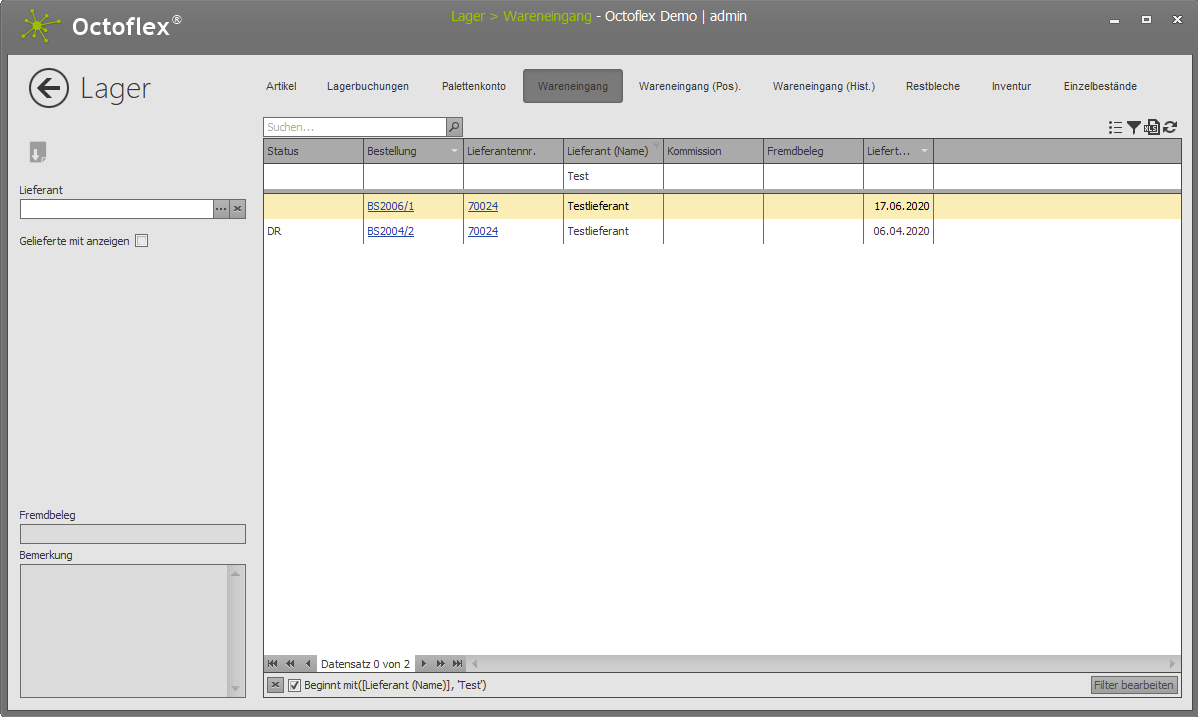This screenshot has height=717, width=1198.
Task: Remove the active filter with X button
Action: (x=276, y=685)
